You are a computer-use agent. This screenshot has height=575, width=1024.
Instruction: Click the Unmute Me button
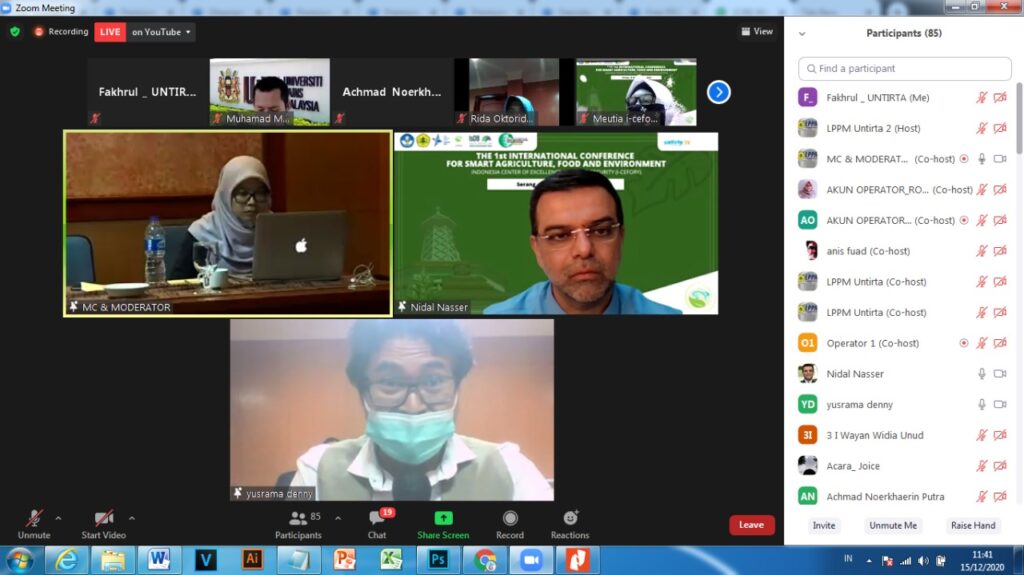(893, 525)
